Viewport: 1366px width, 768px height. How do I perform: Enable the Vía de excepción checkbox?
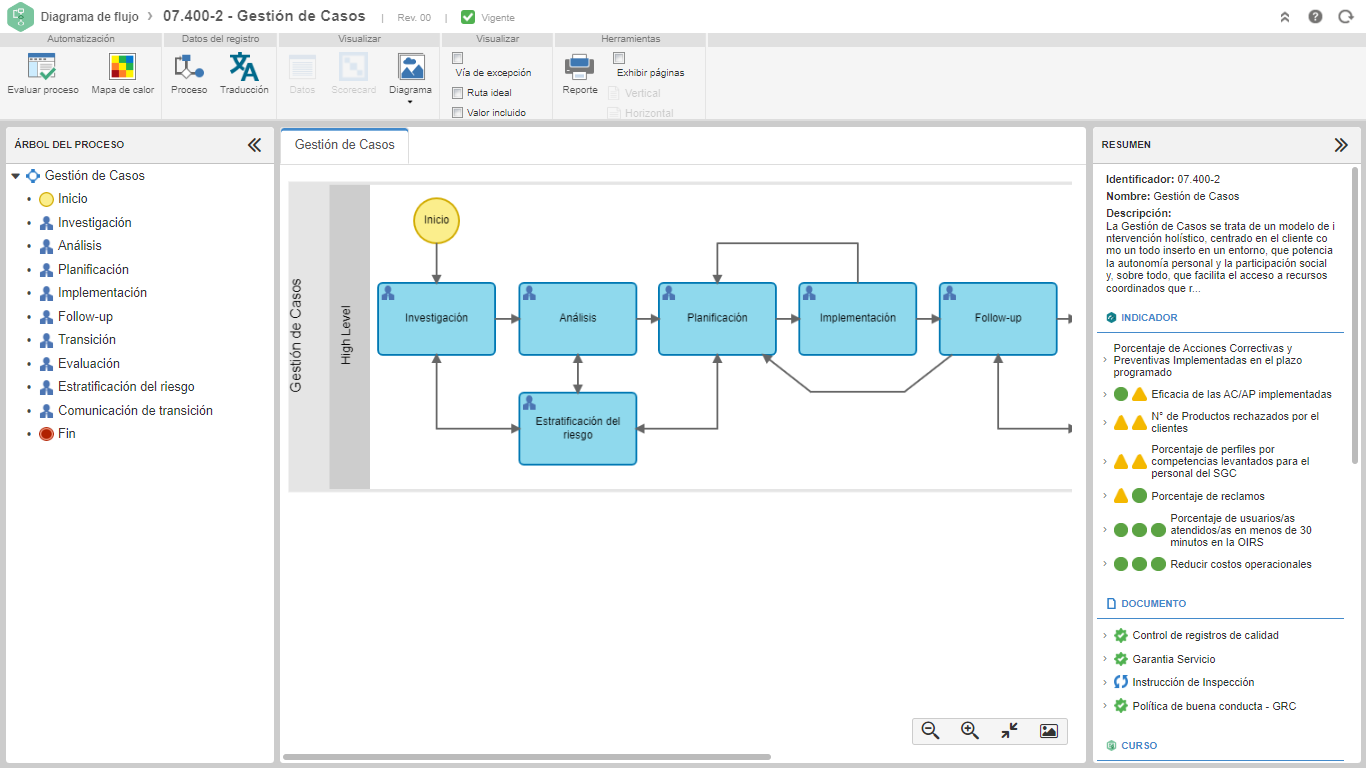pyautogui.click(x=458, y=57)
